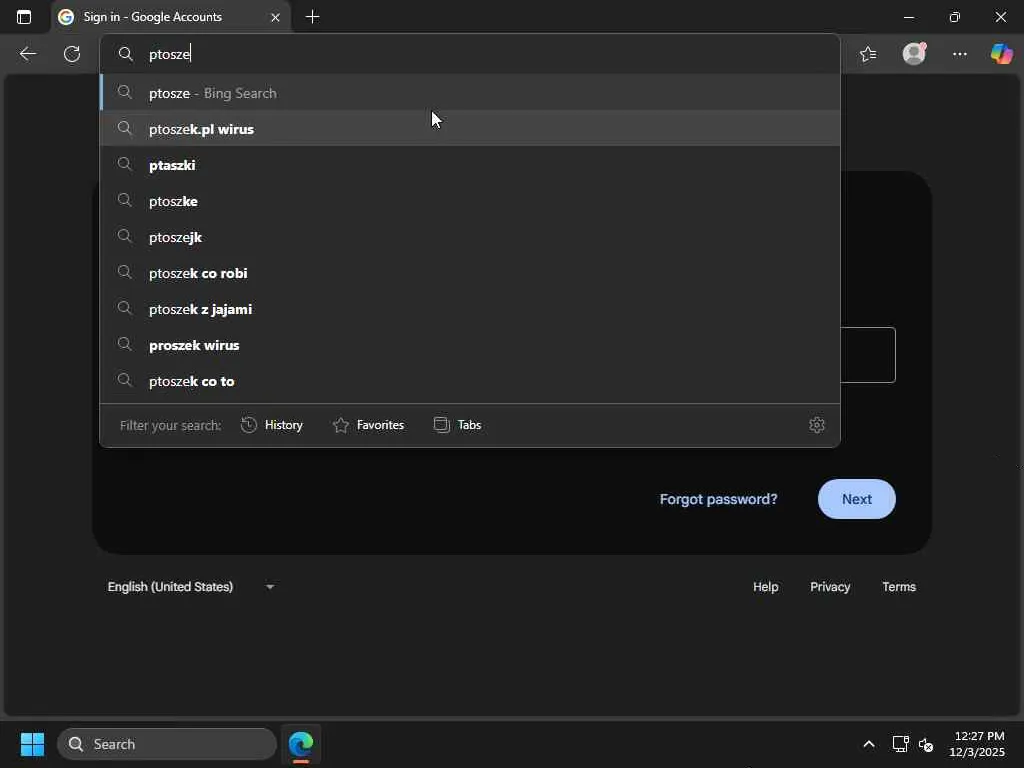Select the 'ptoszke' suggestion

point(470,201)
